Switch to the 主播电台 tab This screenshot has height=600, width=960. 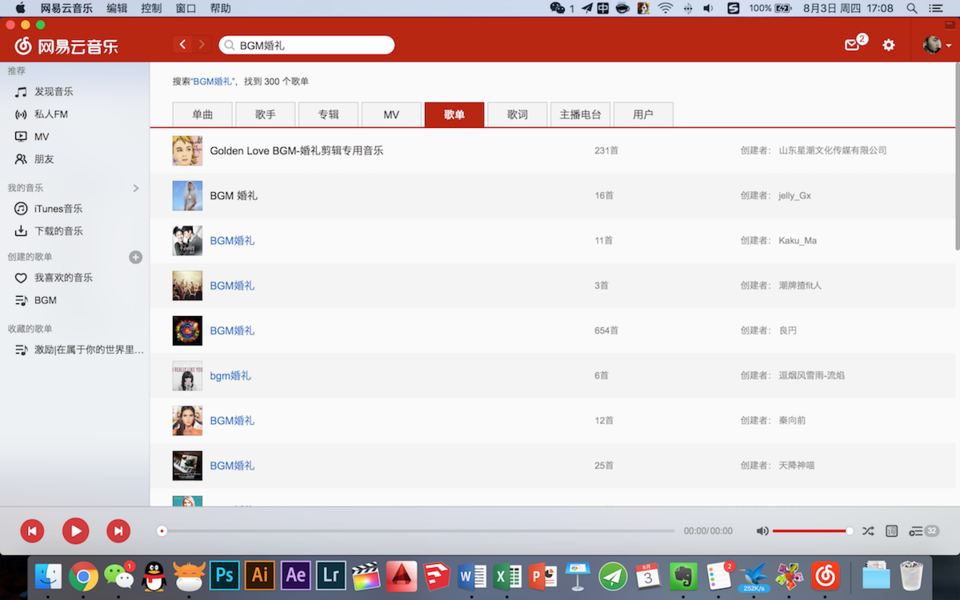pyautogui.click(x=580, y=115)
